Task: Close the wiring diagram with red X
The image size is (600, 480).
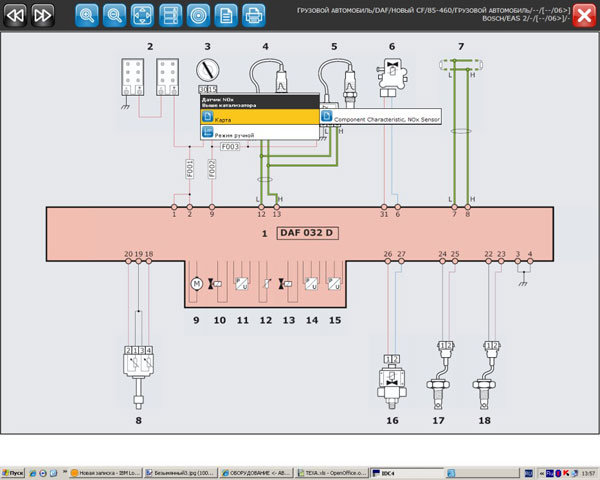Action: 584,15
